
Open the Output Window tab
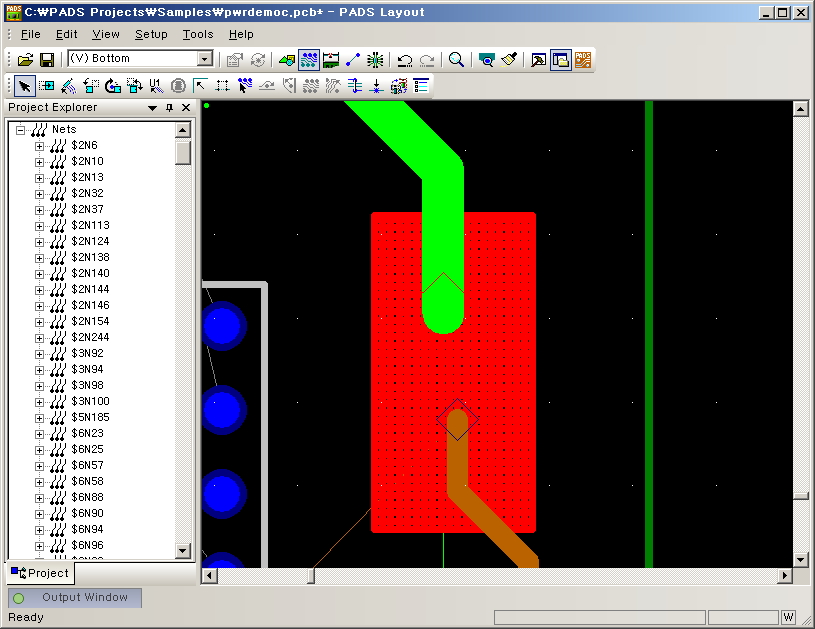[75, 598]
